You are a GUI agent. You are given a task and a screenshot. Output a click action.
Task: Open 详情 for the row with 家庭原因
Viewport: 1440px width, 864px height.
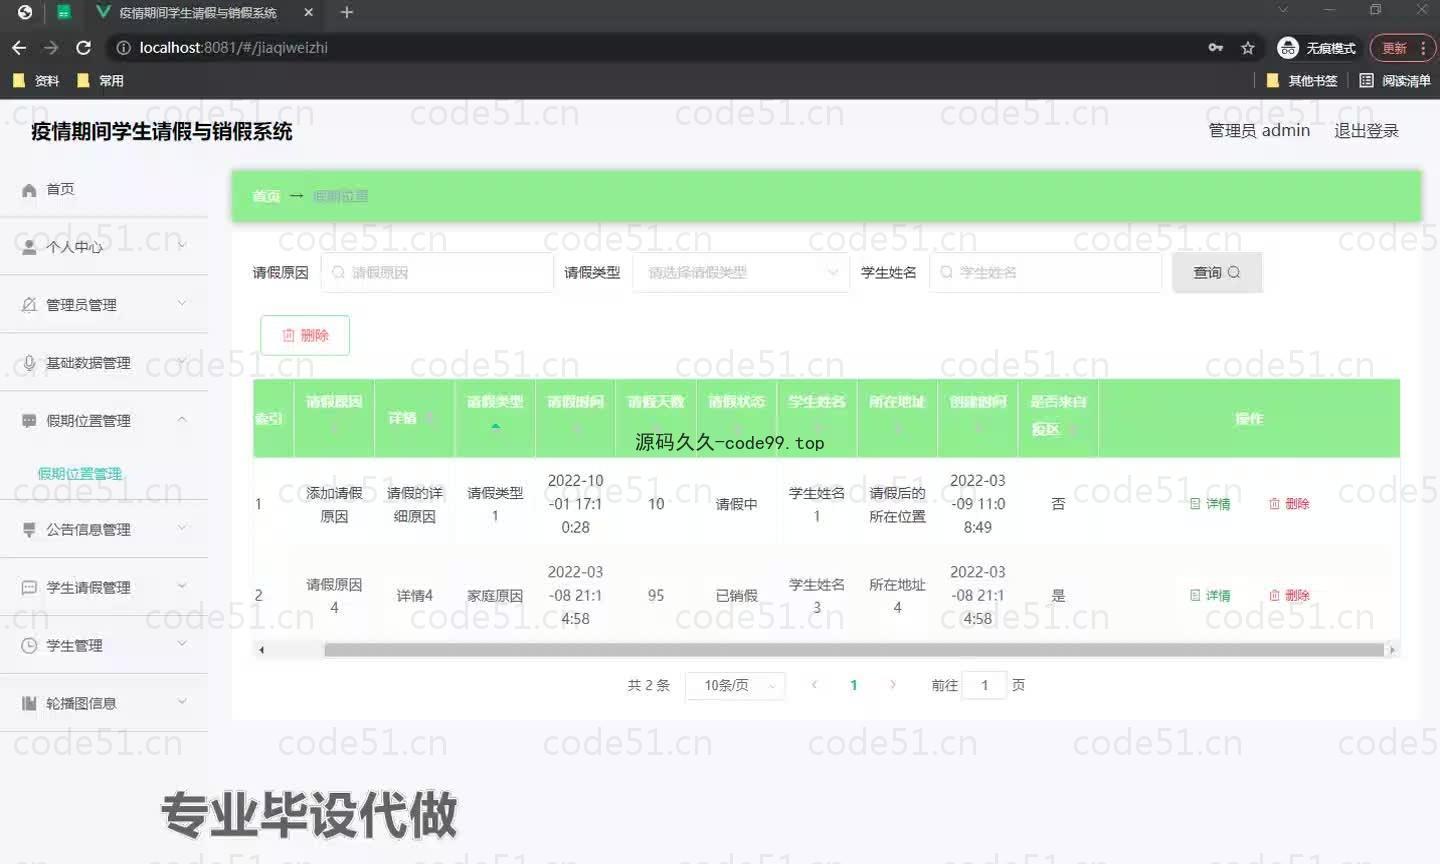(x=1210, y=595)
